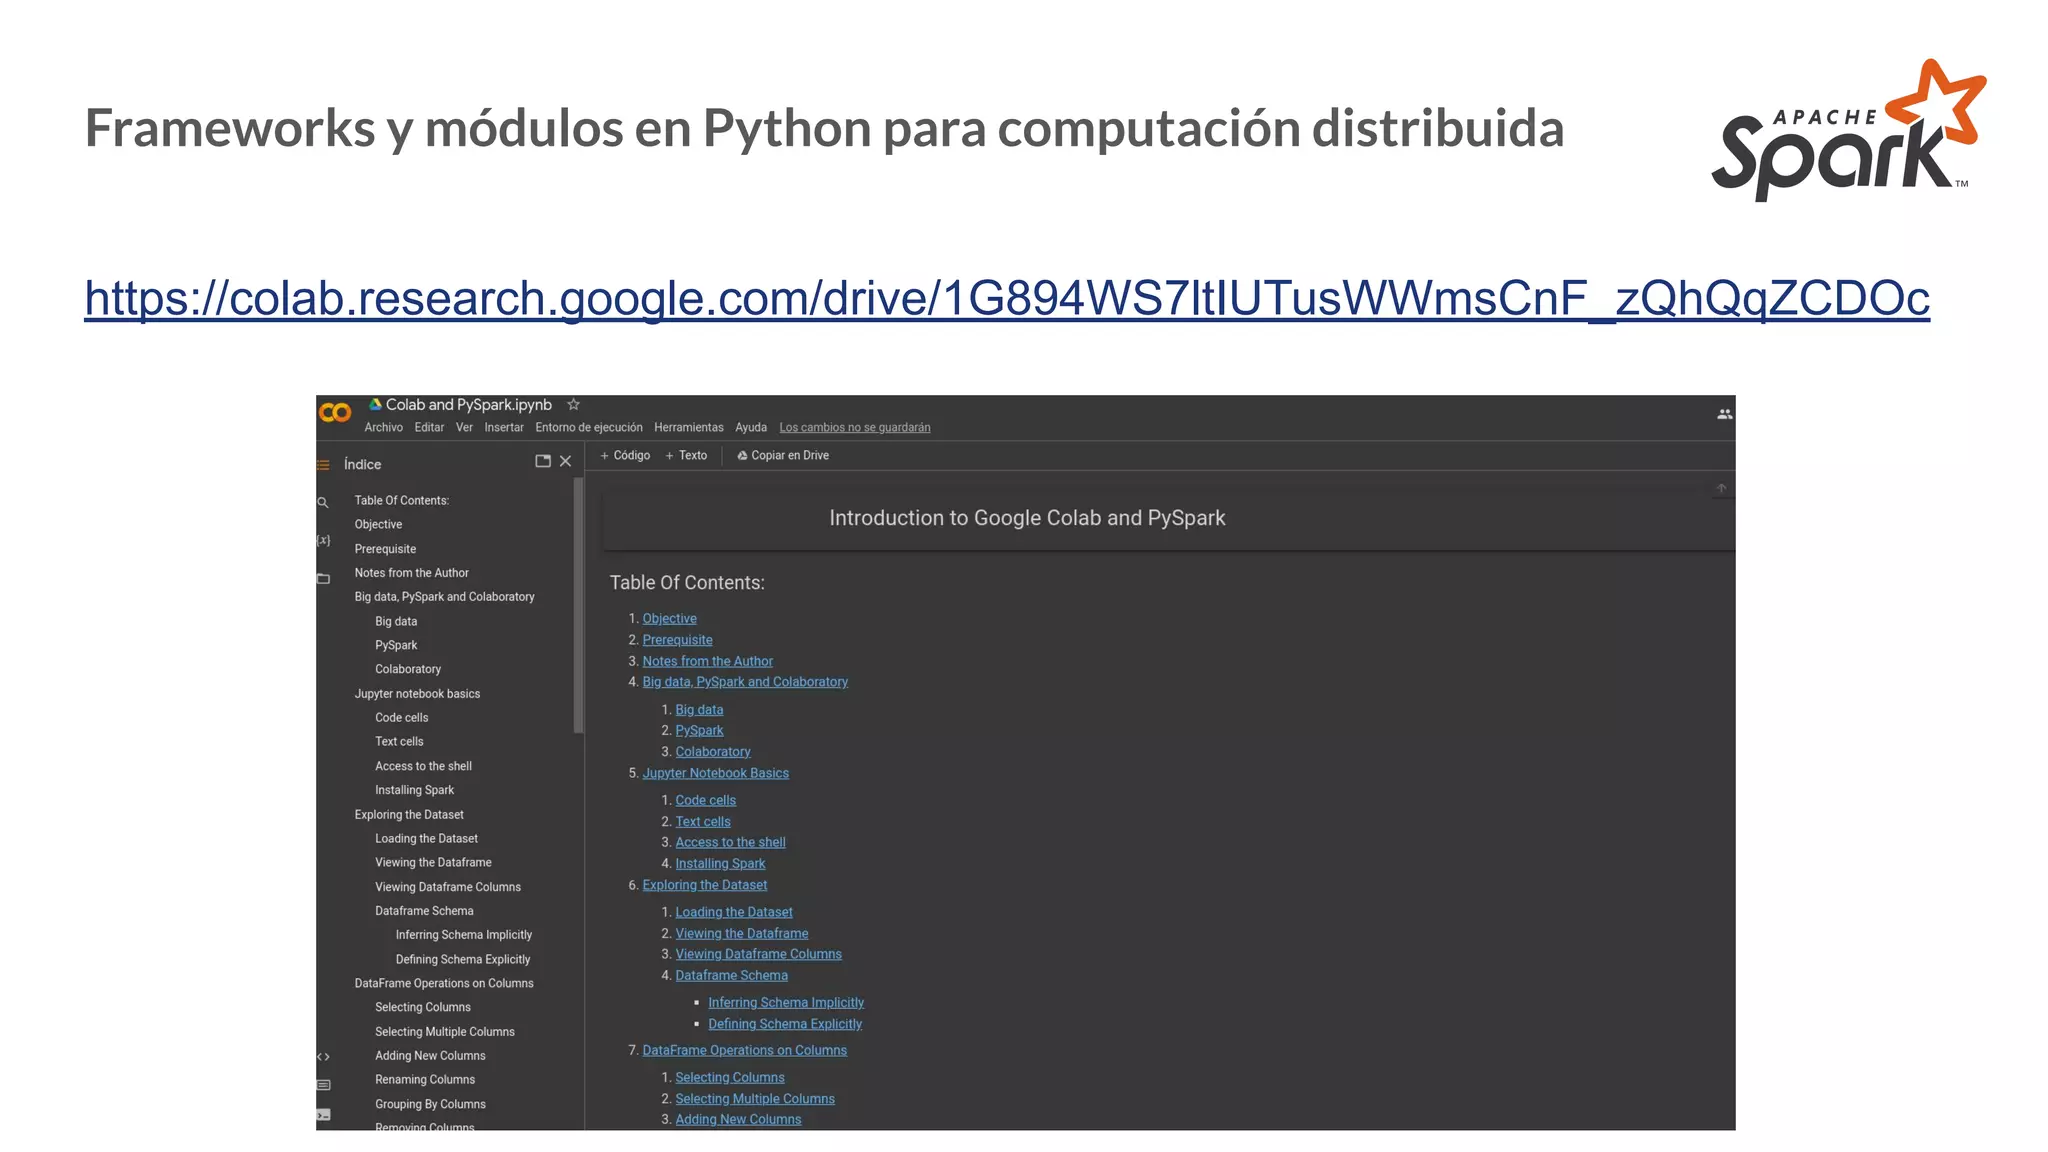Select Objective in the index panel
The width and height of the screenshot is (2048, 1152).
378,525
